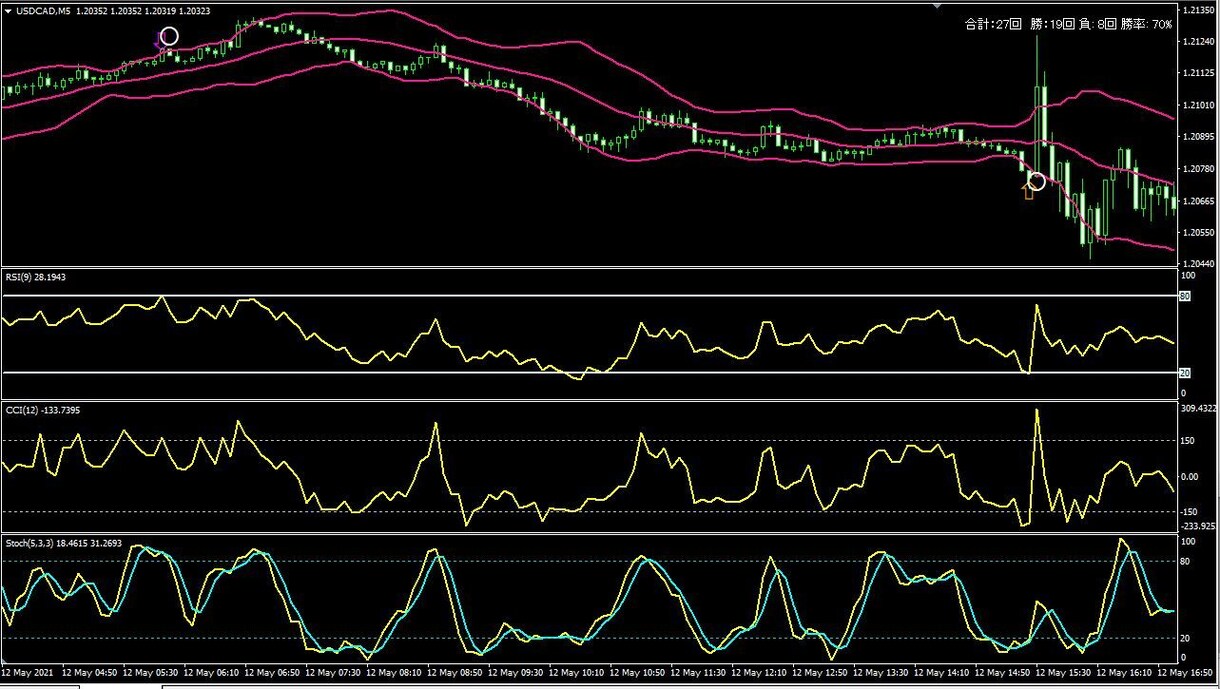Click the grey chart shift triangle on top edge

[936, 5]
